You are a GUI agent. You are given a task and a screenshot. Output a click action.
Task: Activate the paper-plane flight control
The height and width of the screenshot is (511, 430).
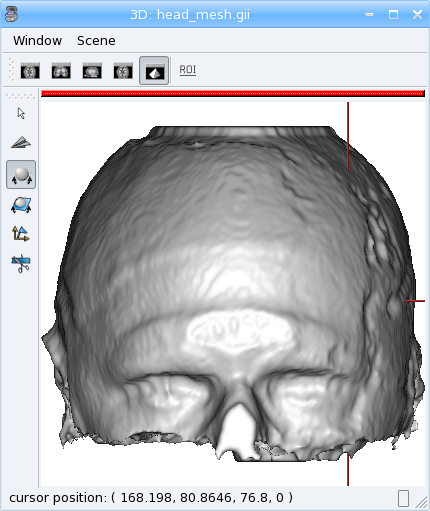tap(21, 142)
